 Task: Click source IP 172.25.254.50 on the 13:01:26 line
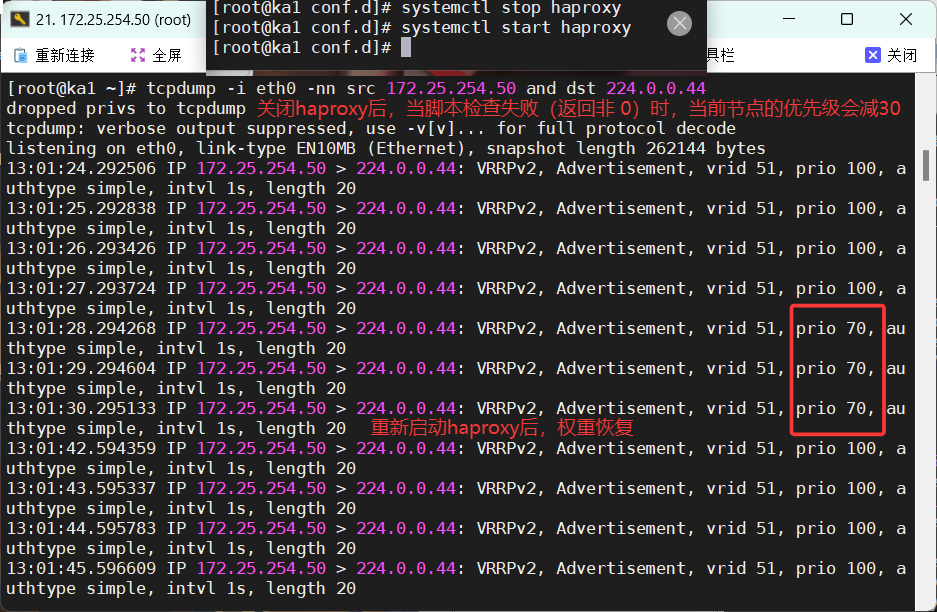point(262,249)
